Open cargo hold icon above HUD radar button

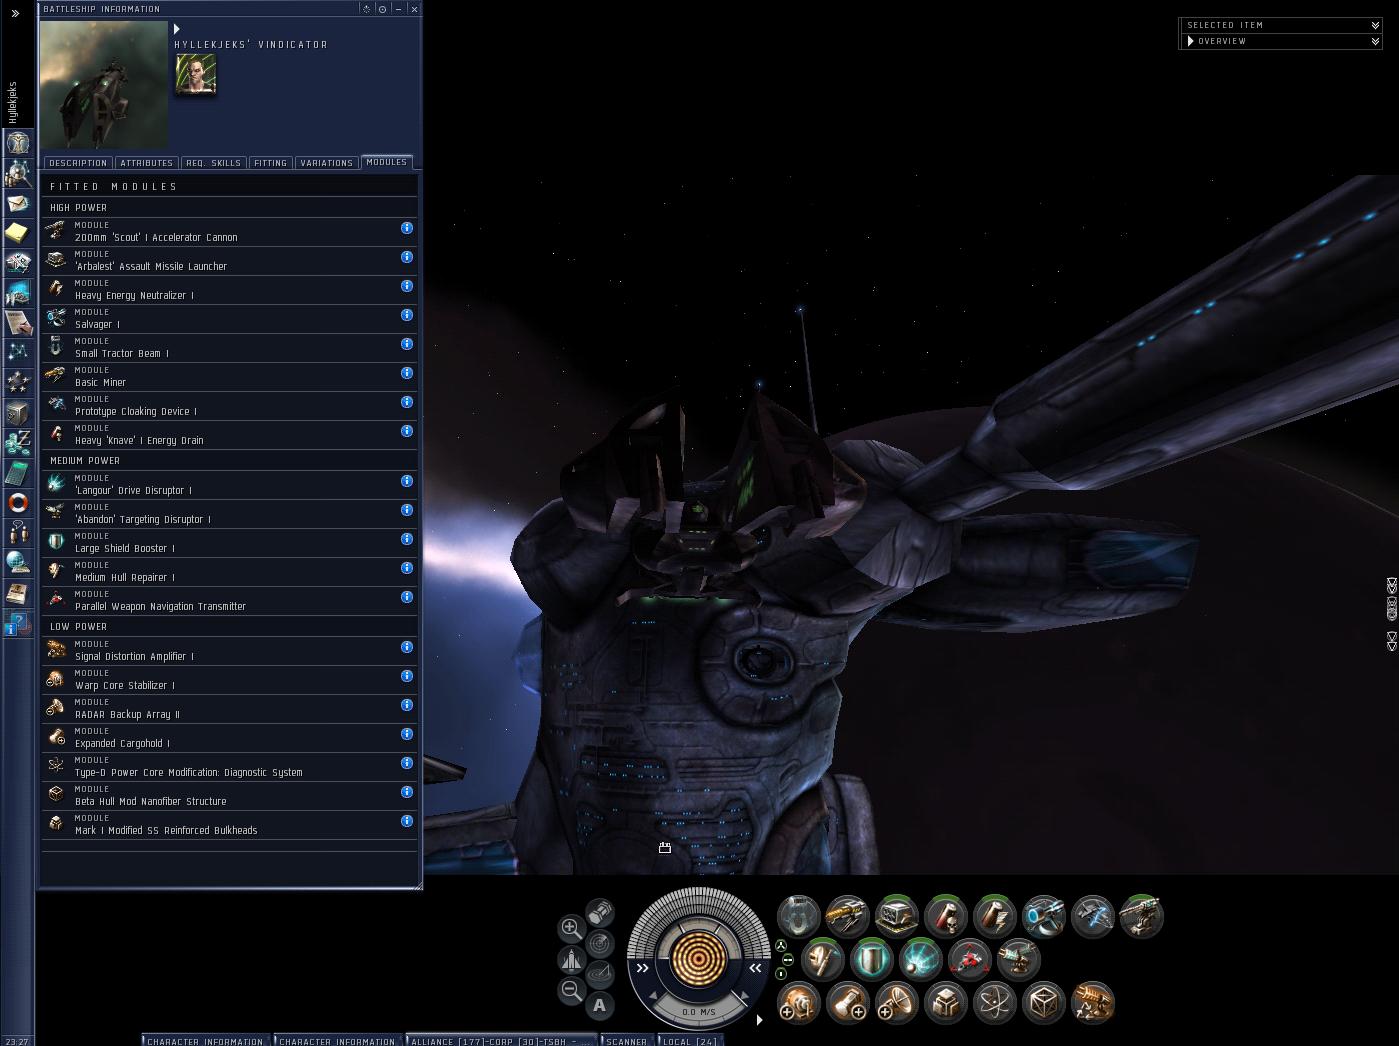point(600,912)
